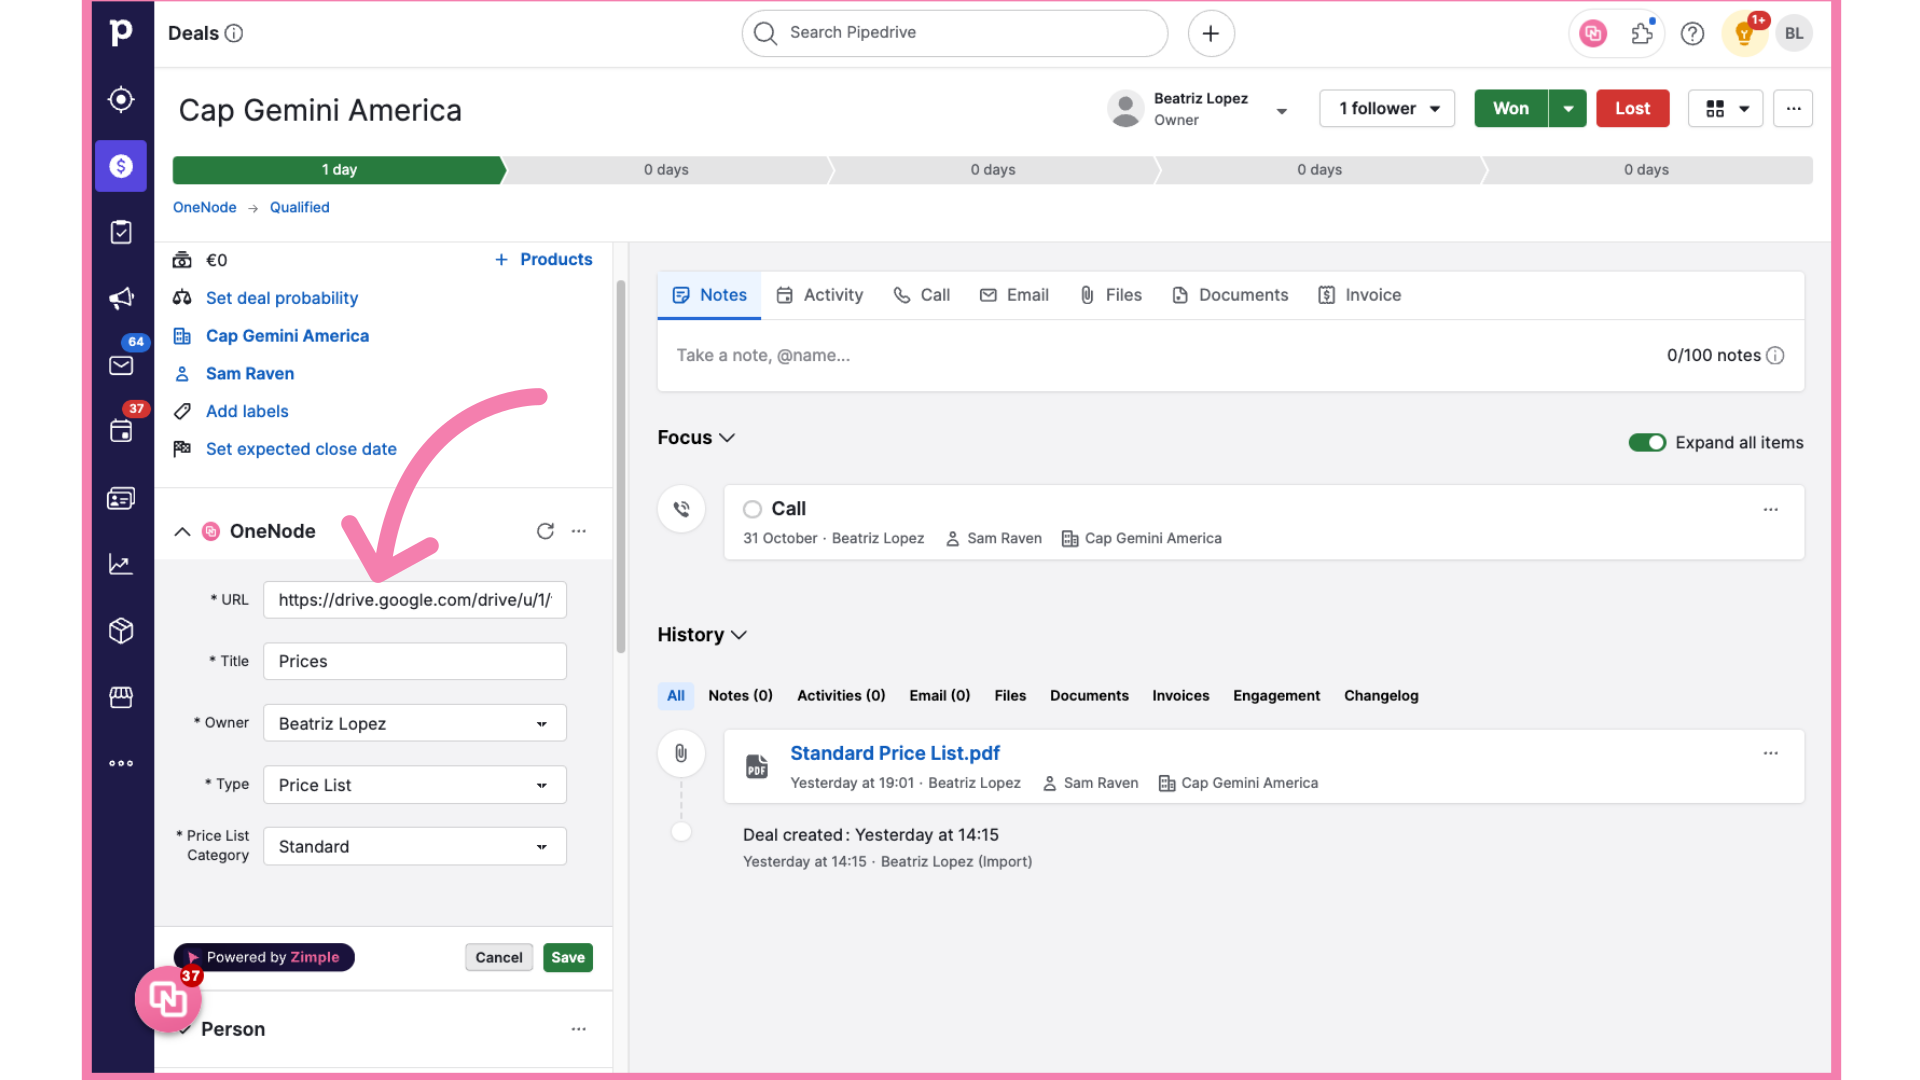Switch to the Files tab
1920x1080 pixels.
pyautogui.click(x=1110, y=295)
